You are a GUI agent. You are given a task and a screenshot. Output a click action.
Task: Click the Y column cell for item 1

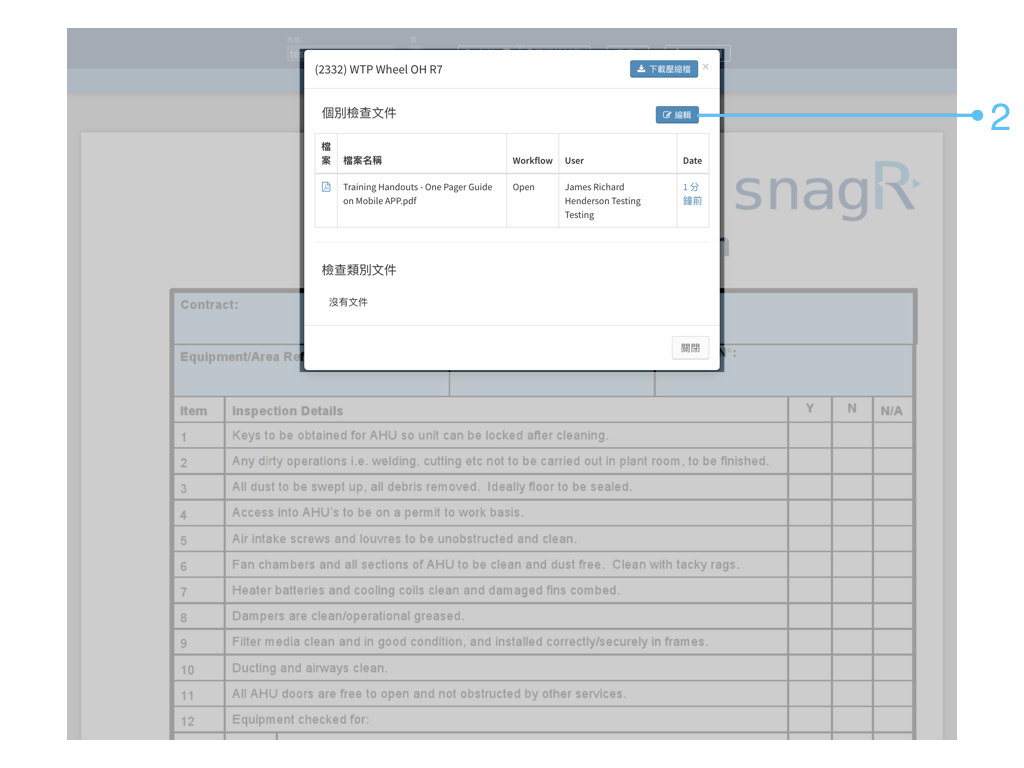pos(810,436)
